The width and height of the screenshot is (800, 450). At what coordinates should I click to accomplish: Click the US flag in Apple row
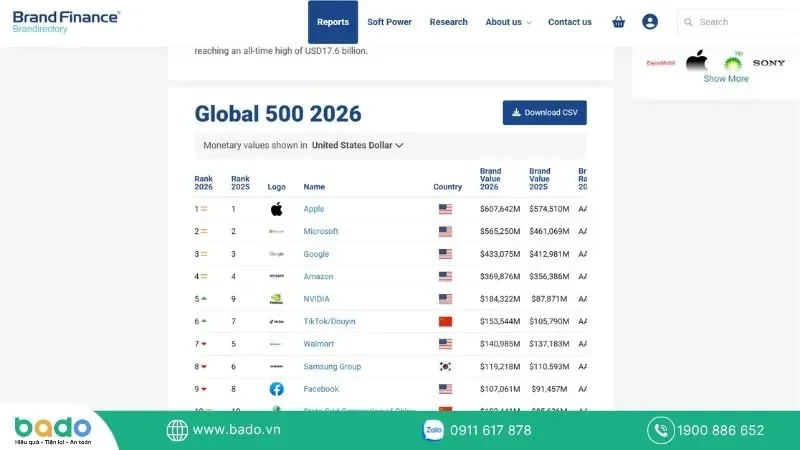[445, 209]
